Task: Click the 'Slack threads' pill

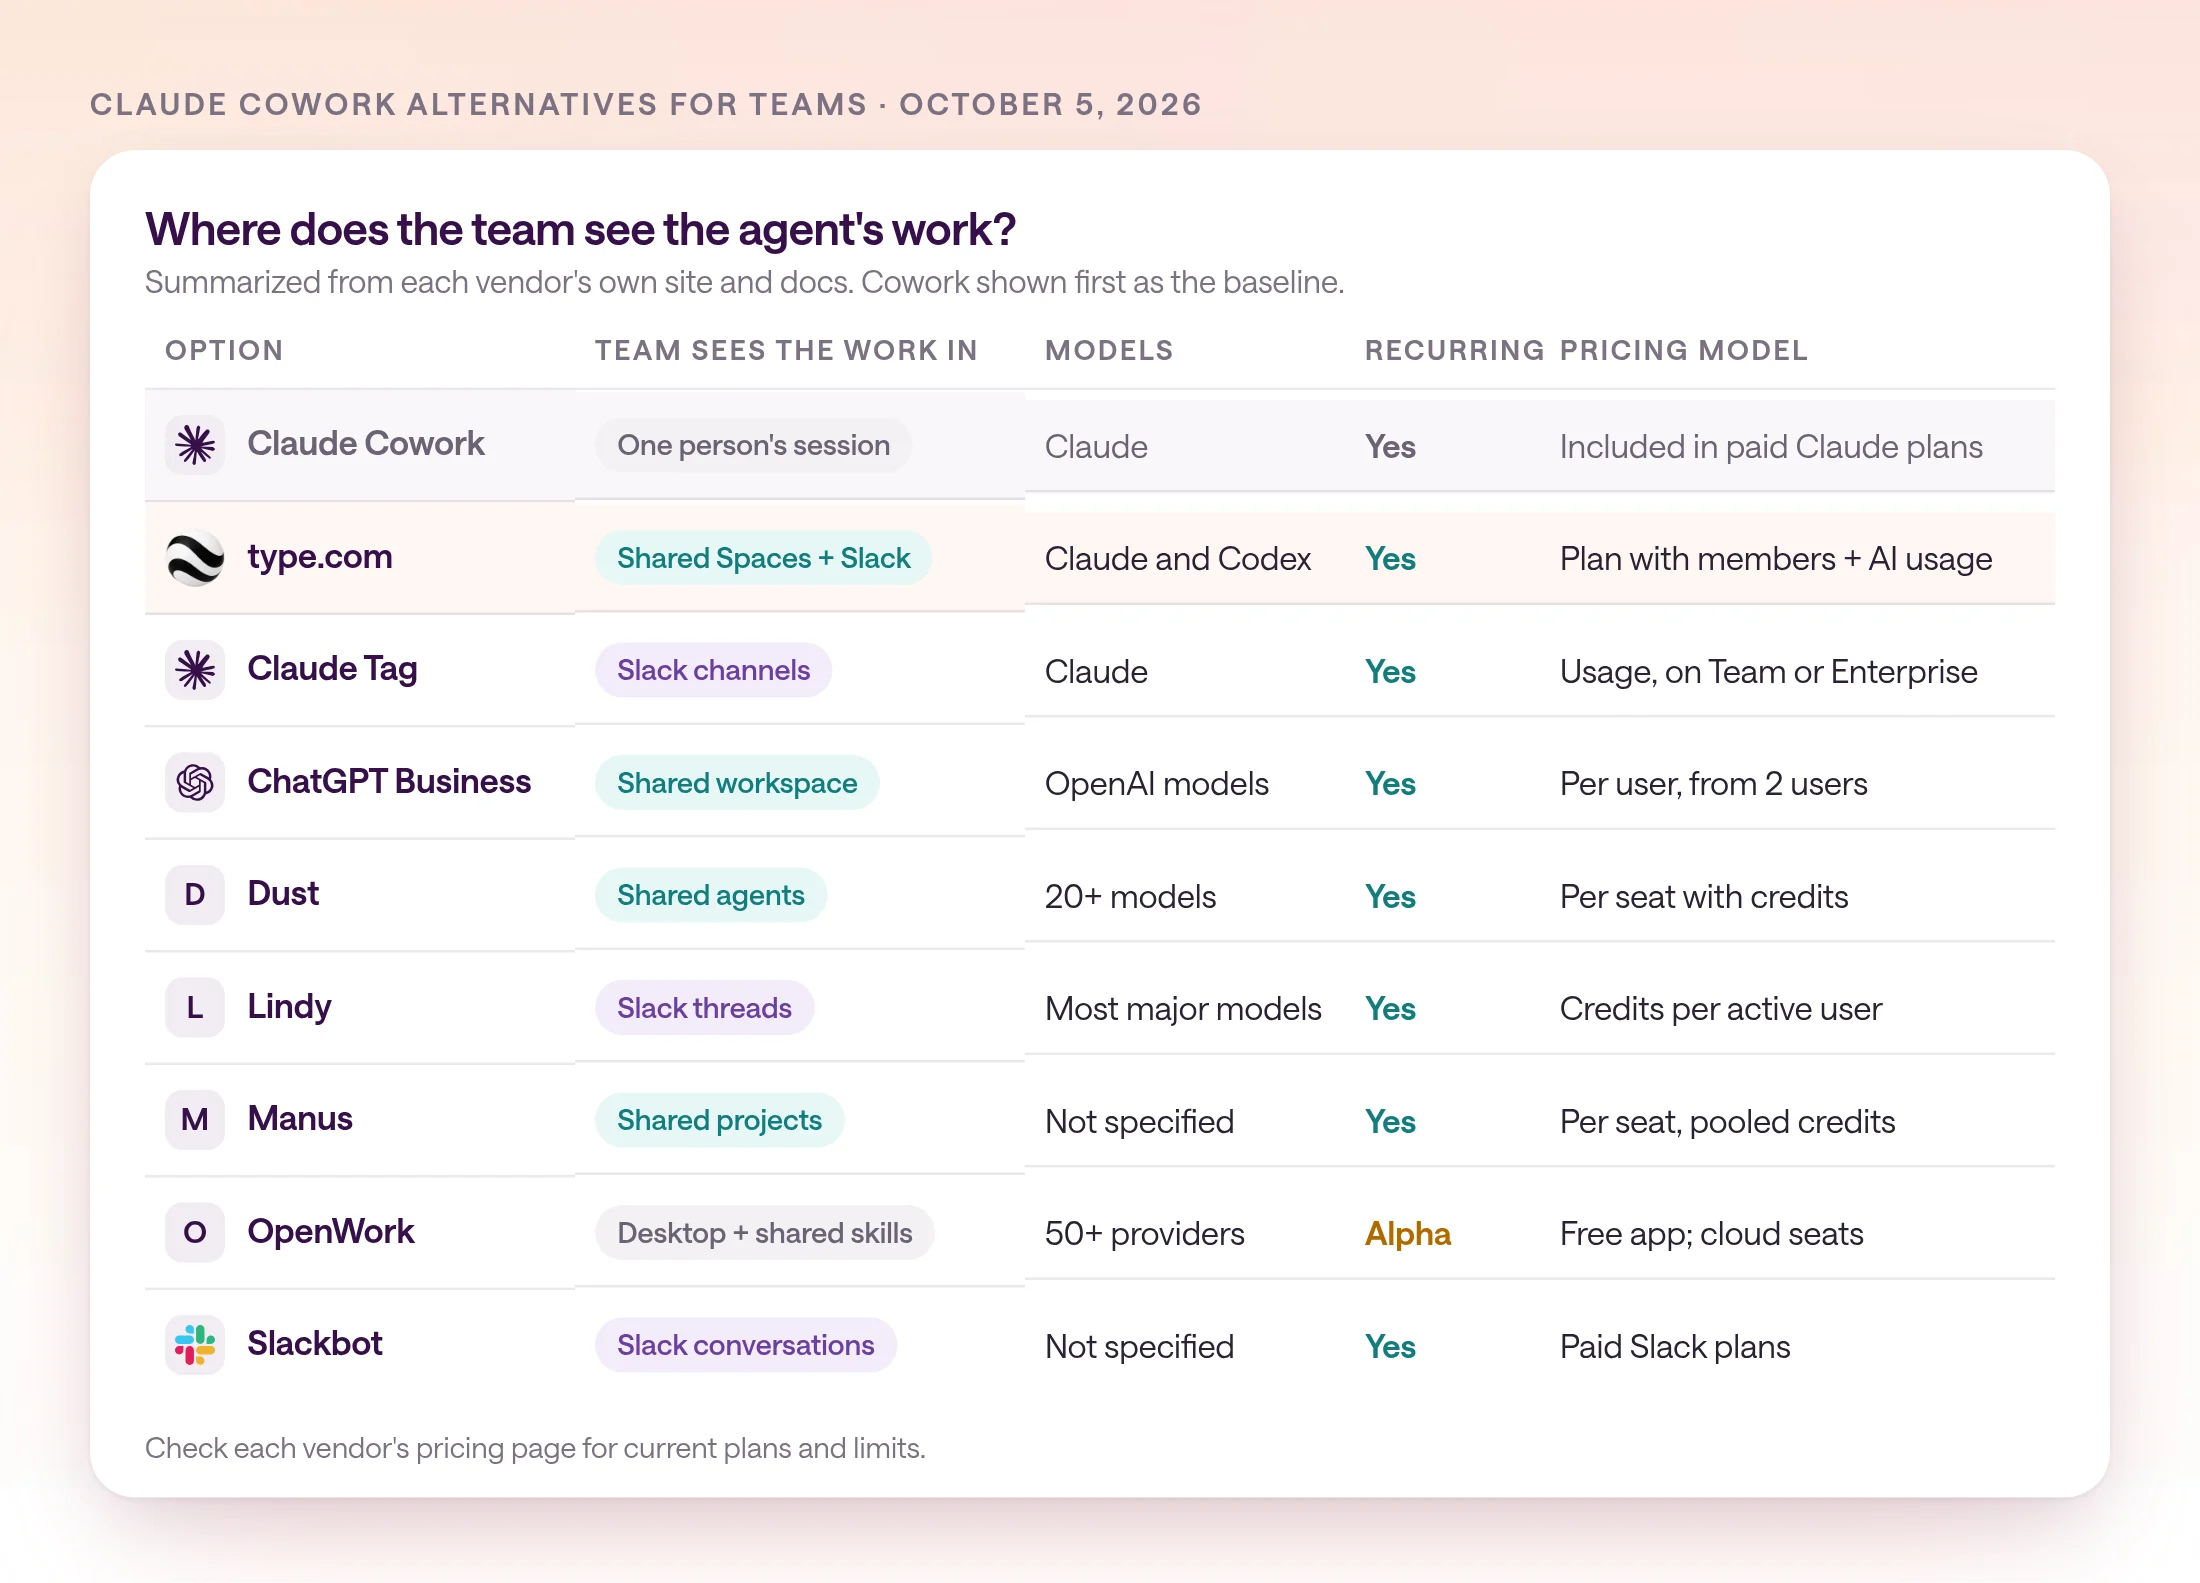Action: (704, 1008)
